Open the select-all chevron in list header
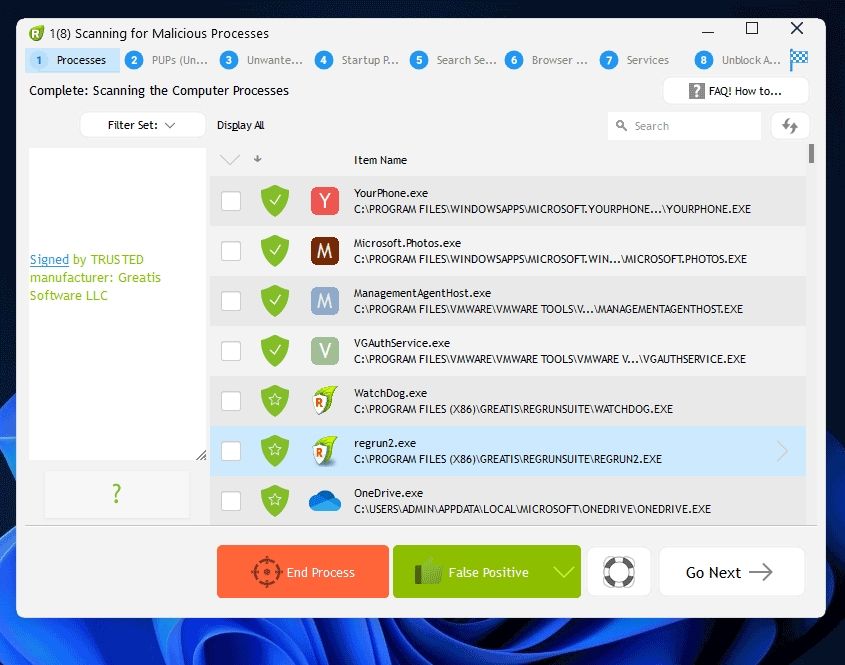This screenshot has height=665, width=845. pos(230,160)
